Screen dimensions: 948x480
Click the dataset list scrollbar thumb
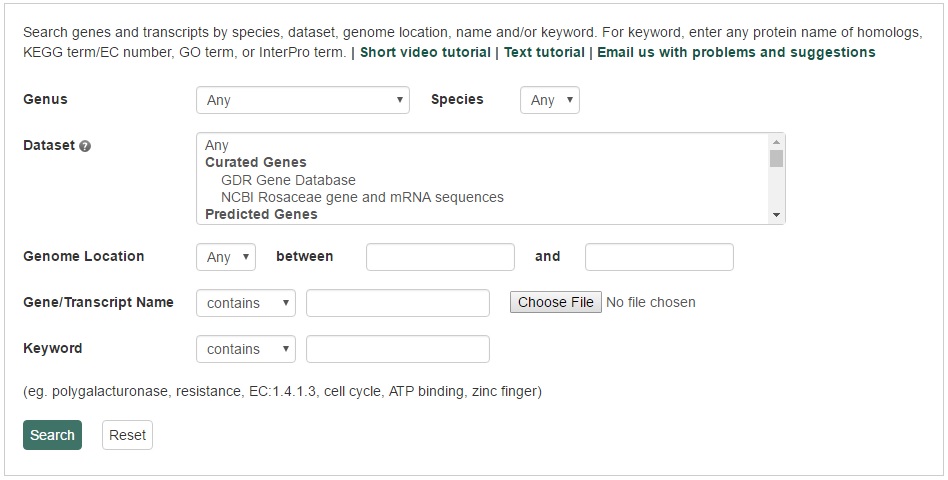coord(776,158)
